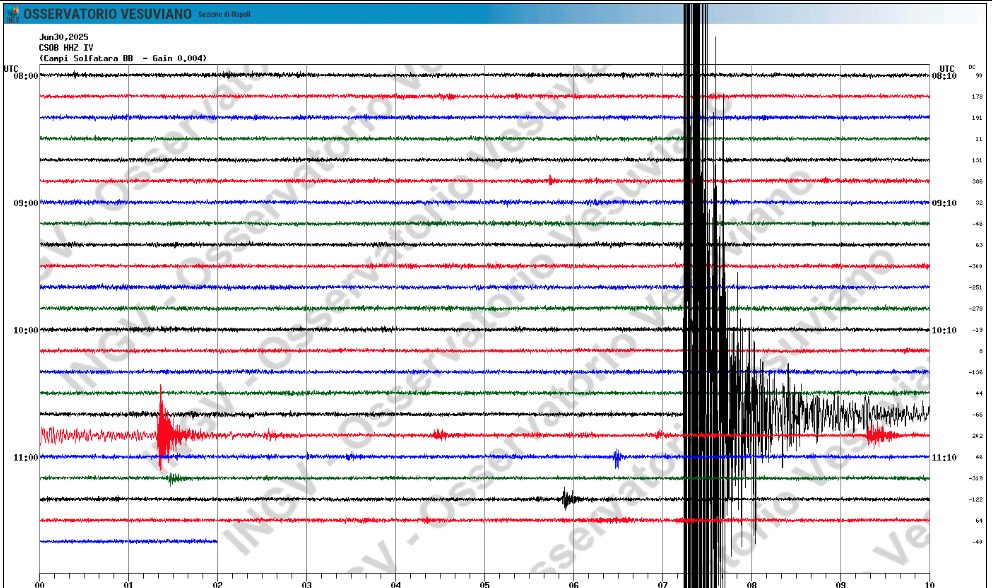Click the "02" minute axis label
The height and width of the screenshot is (588, 992).
(218, 584)
